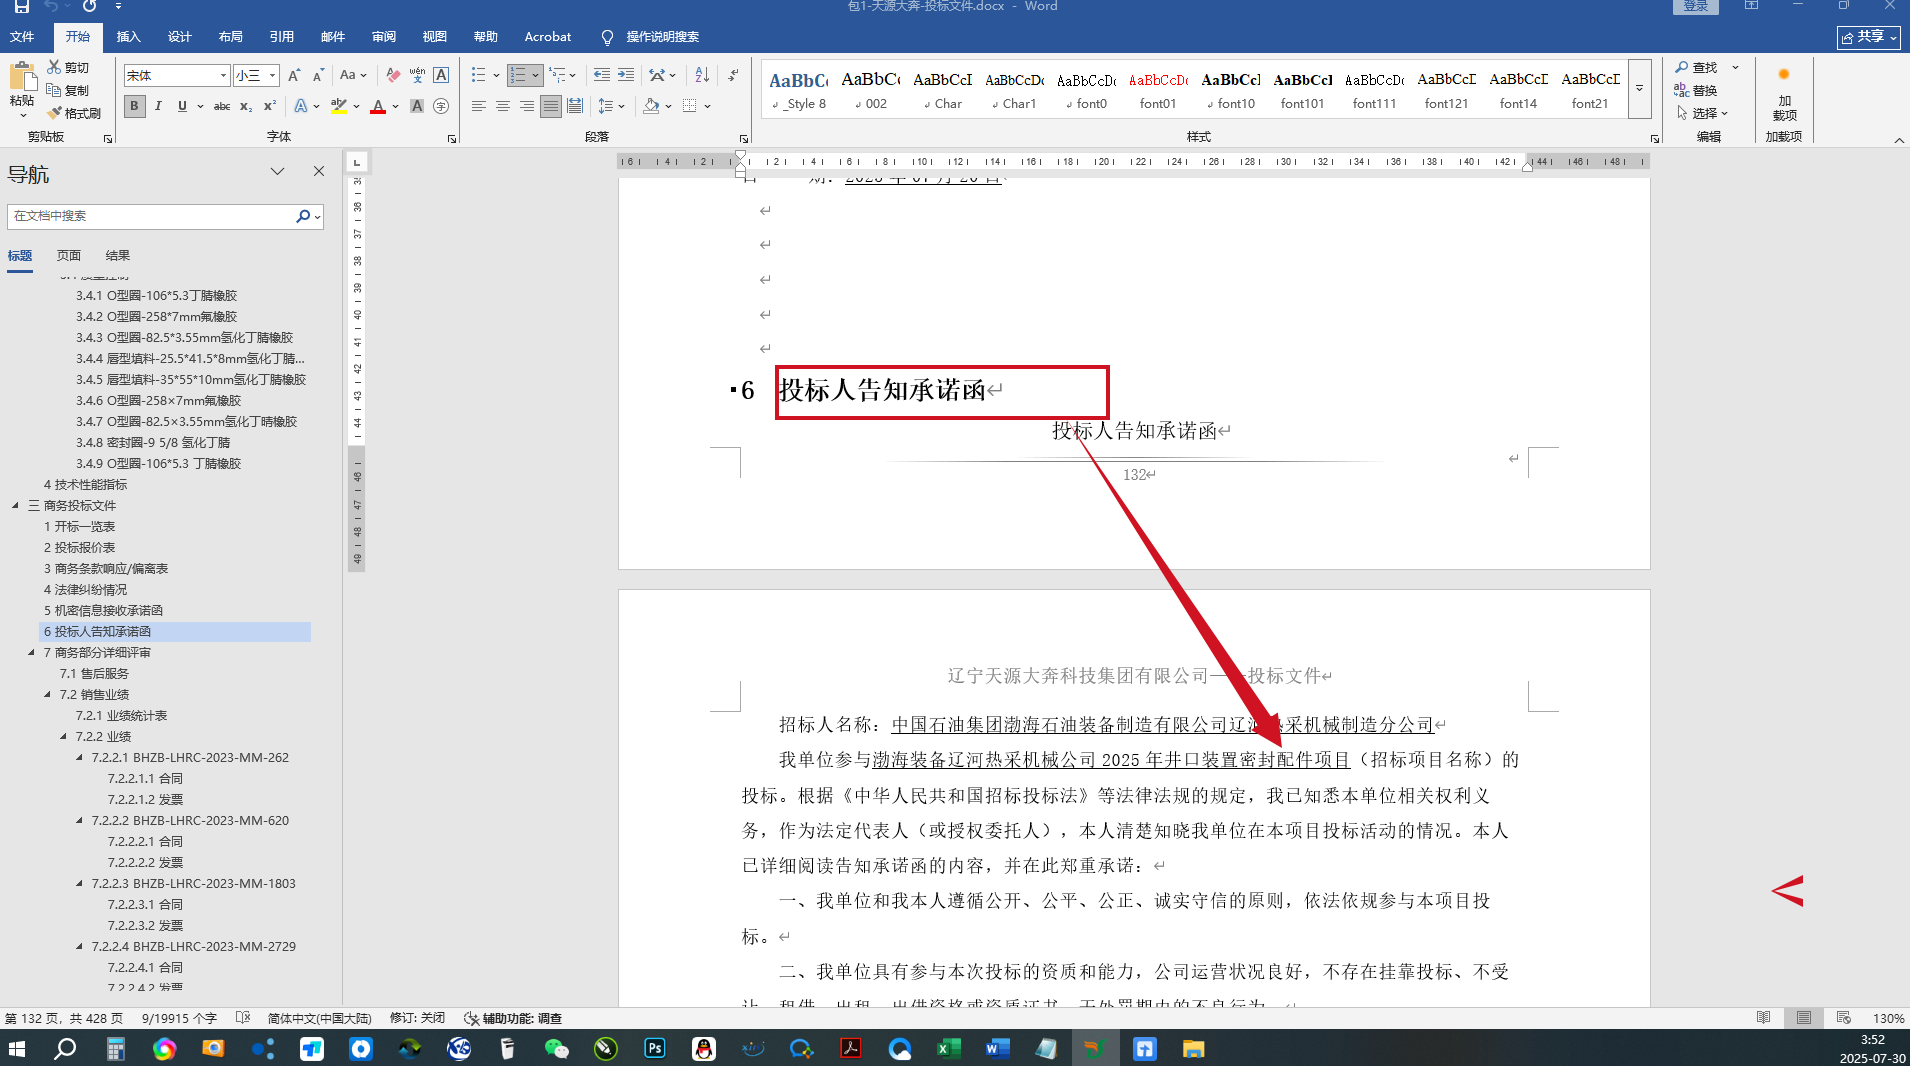Increase paragraph indent
This screenshot has height=1066, width=1910.
tap(626, 75)
